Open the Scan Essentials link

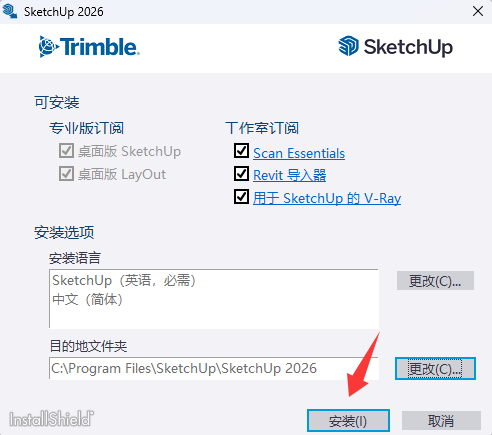[299, 153]
